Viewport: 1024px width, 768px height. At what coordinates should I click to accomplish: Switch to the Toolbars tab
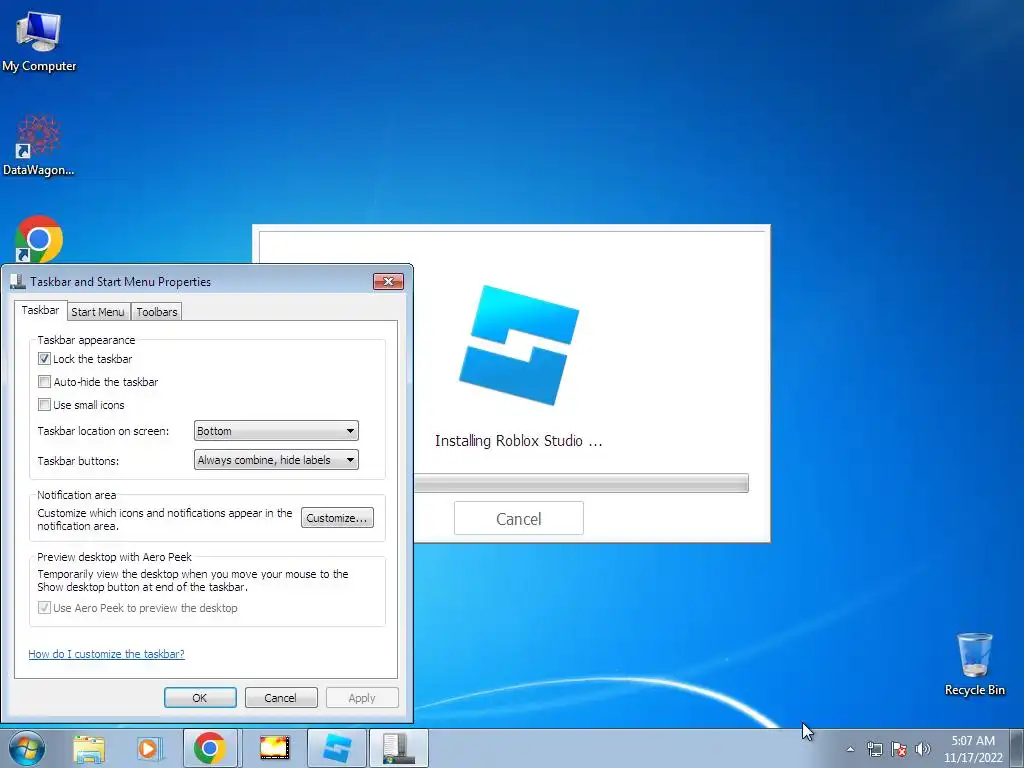coord(157,312)
